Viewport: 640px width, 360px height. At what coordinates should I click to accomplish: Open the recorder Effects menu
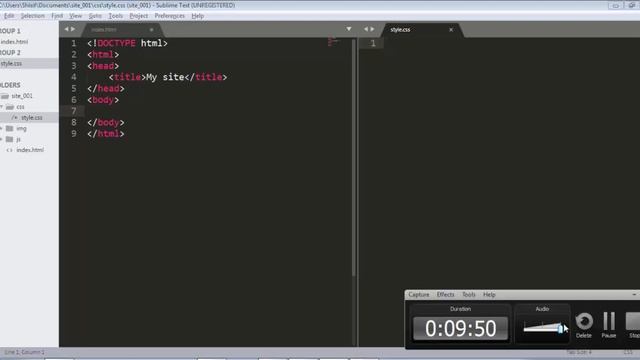click(x=445, y=295)
